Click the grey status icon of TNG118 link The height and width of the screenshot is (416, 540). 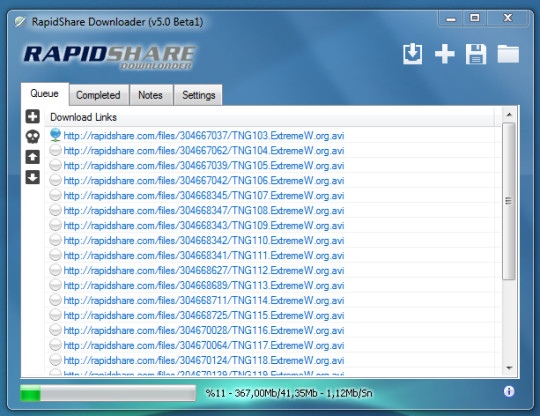(55, 360)
